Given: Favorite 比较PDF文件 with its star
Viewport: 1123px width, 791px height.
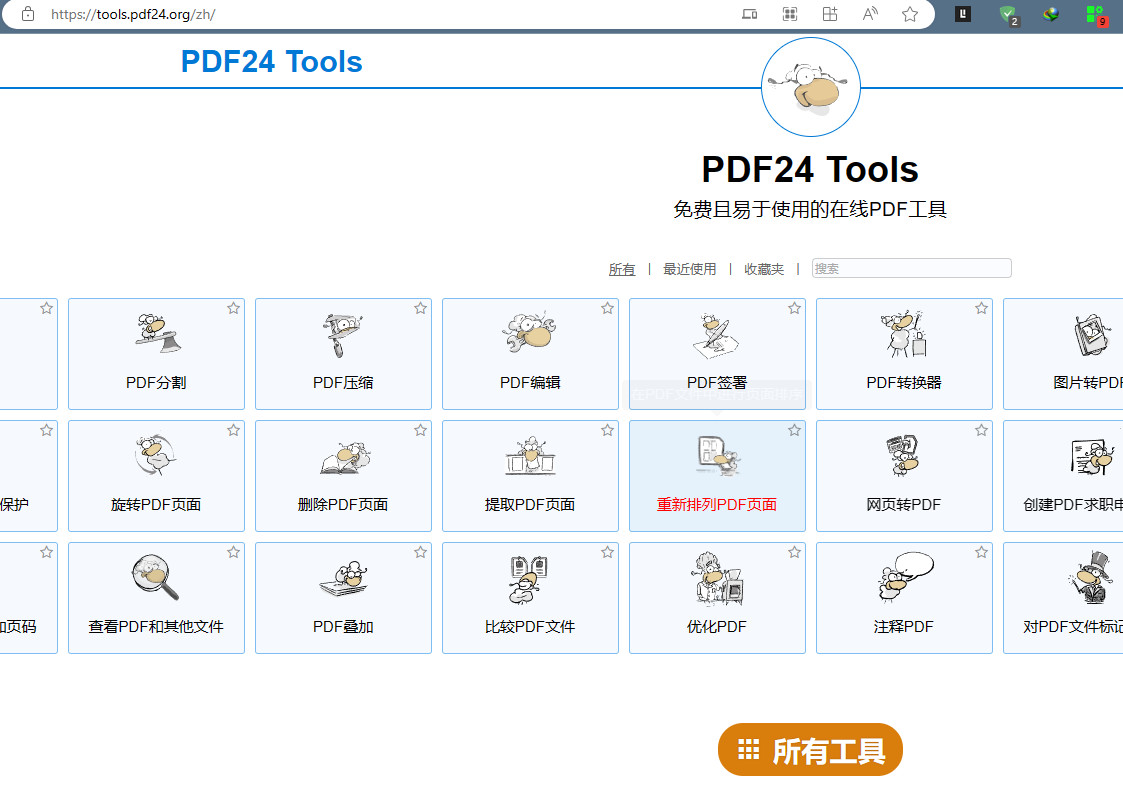Looking at the screenshot, I should click(x=607, y=552).
